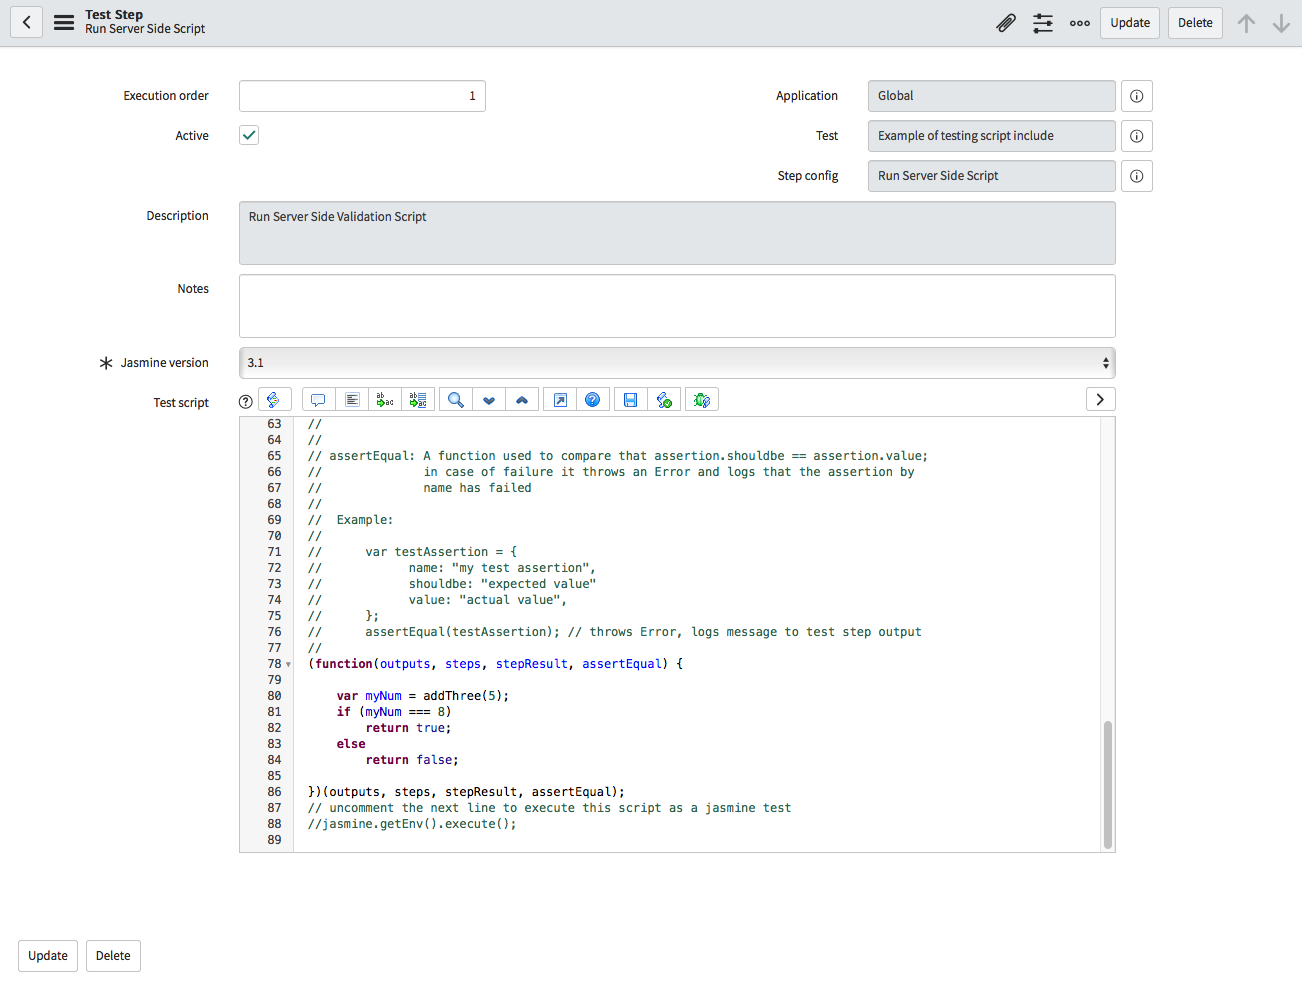Click the script editor vertical scrollbar thumb
1302x983 pixels.
1107,785
